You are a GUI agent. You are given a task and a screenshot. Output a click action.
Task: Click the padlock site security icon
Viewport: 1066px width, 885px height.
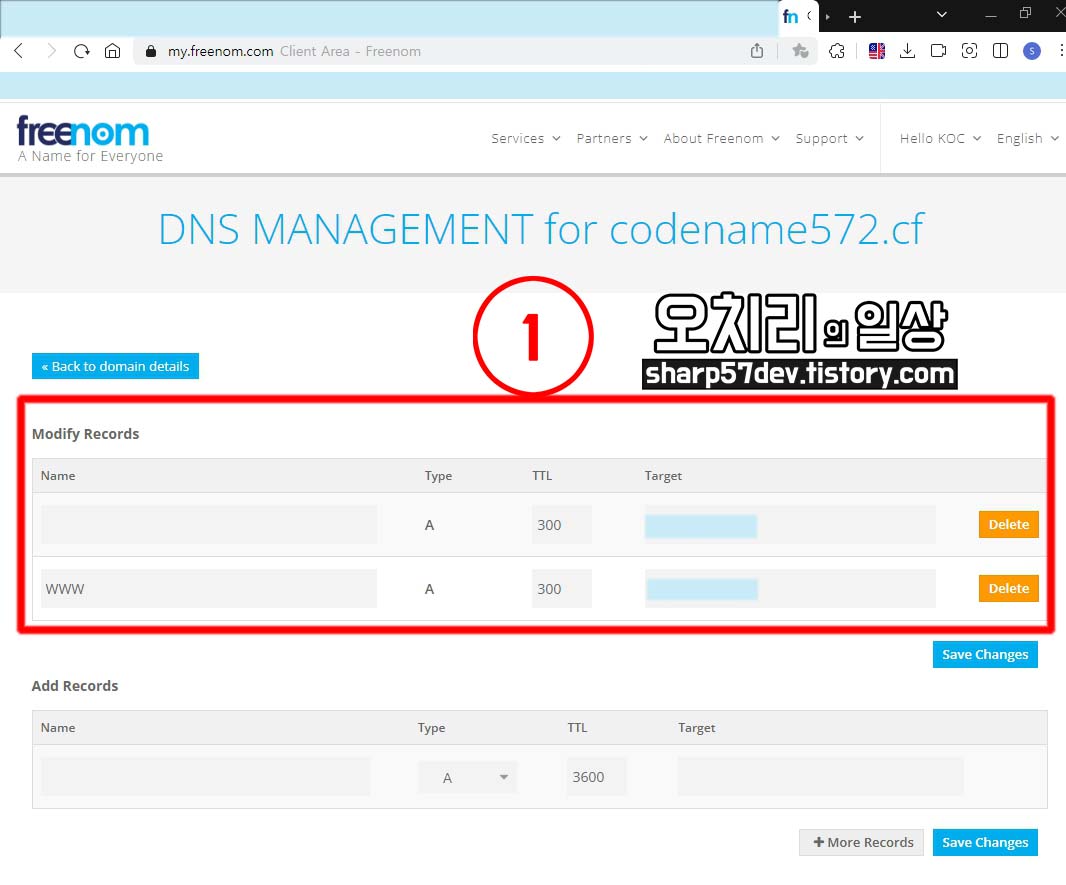(x=151, y=51)
